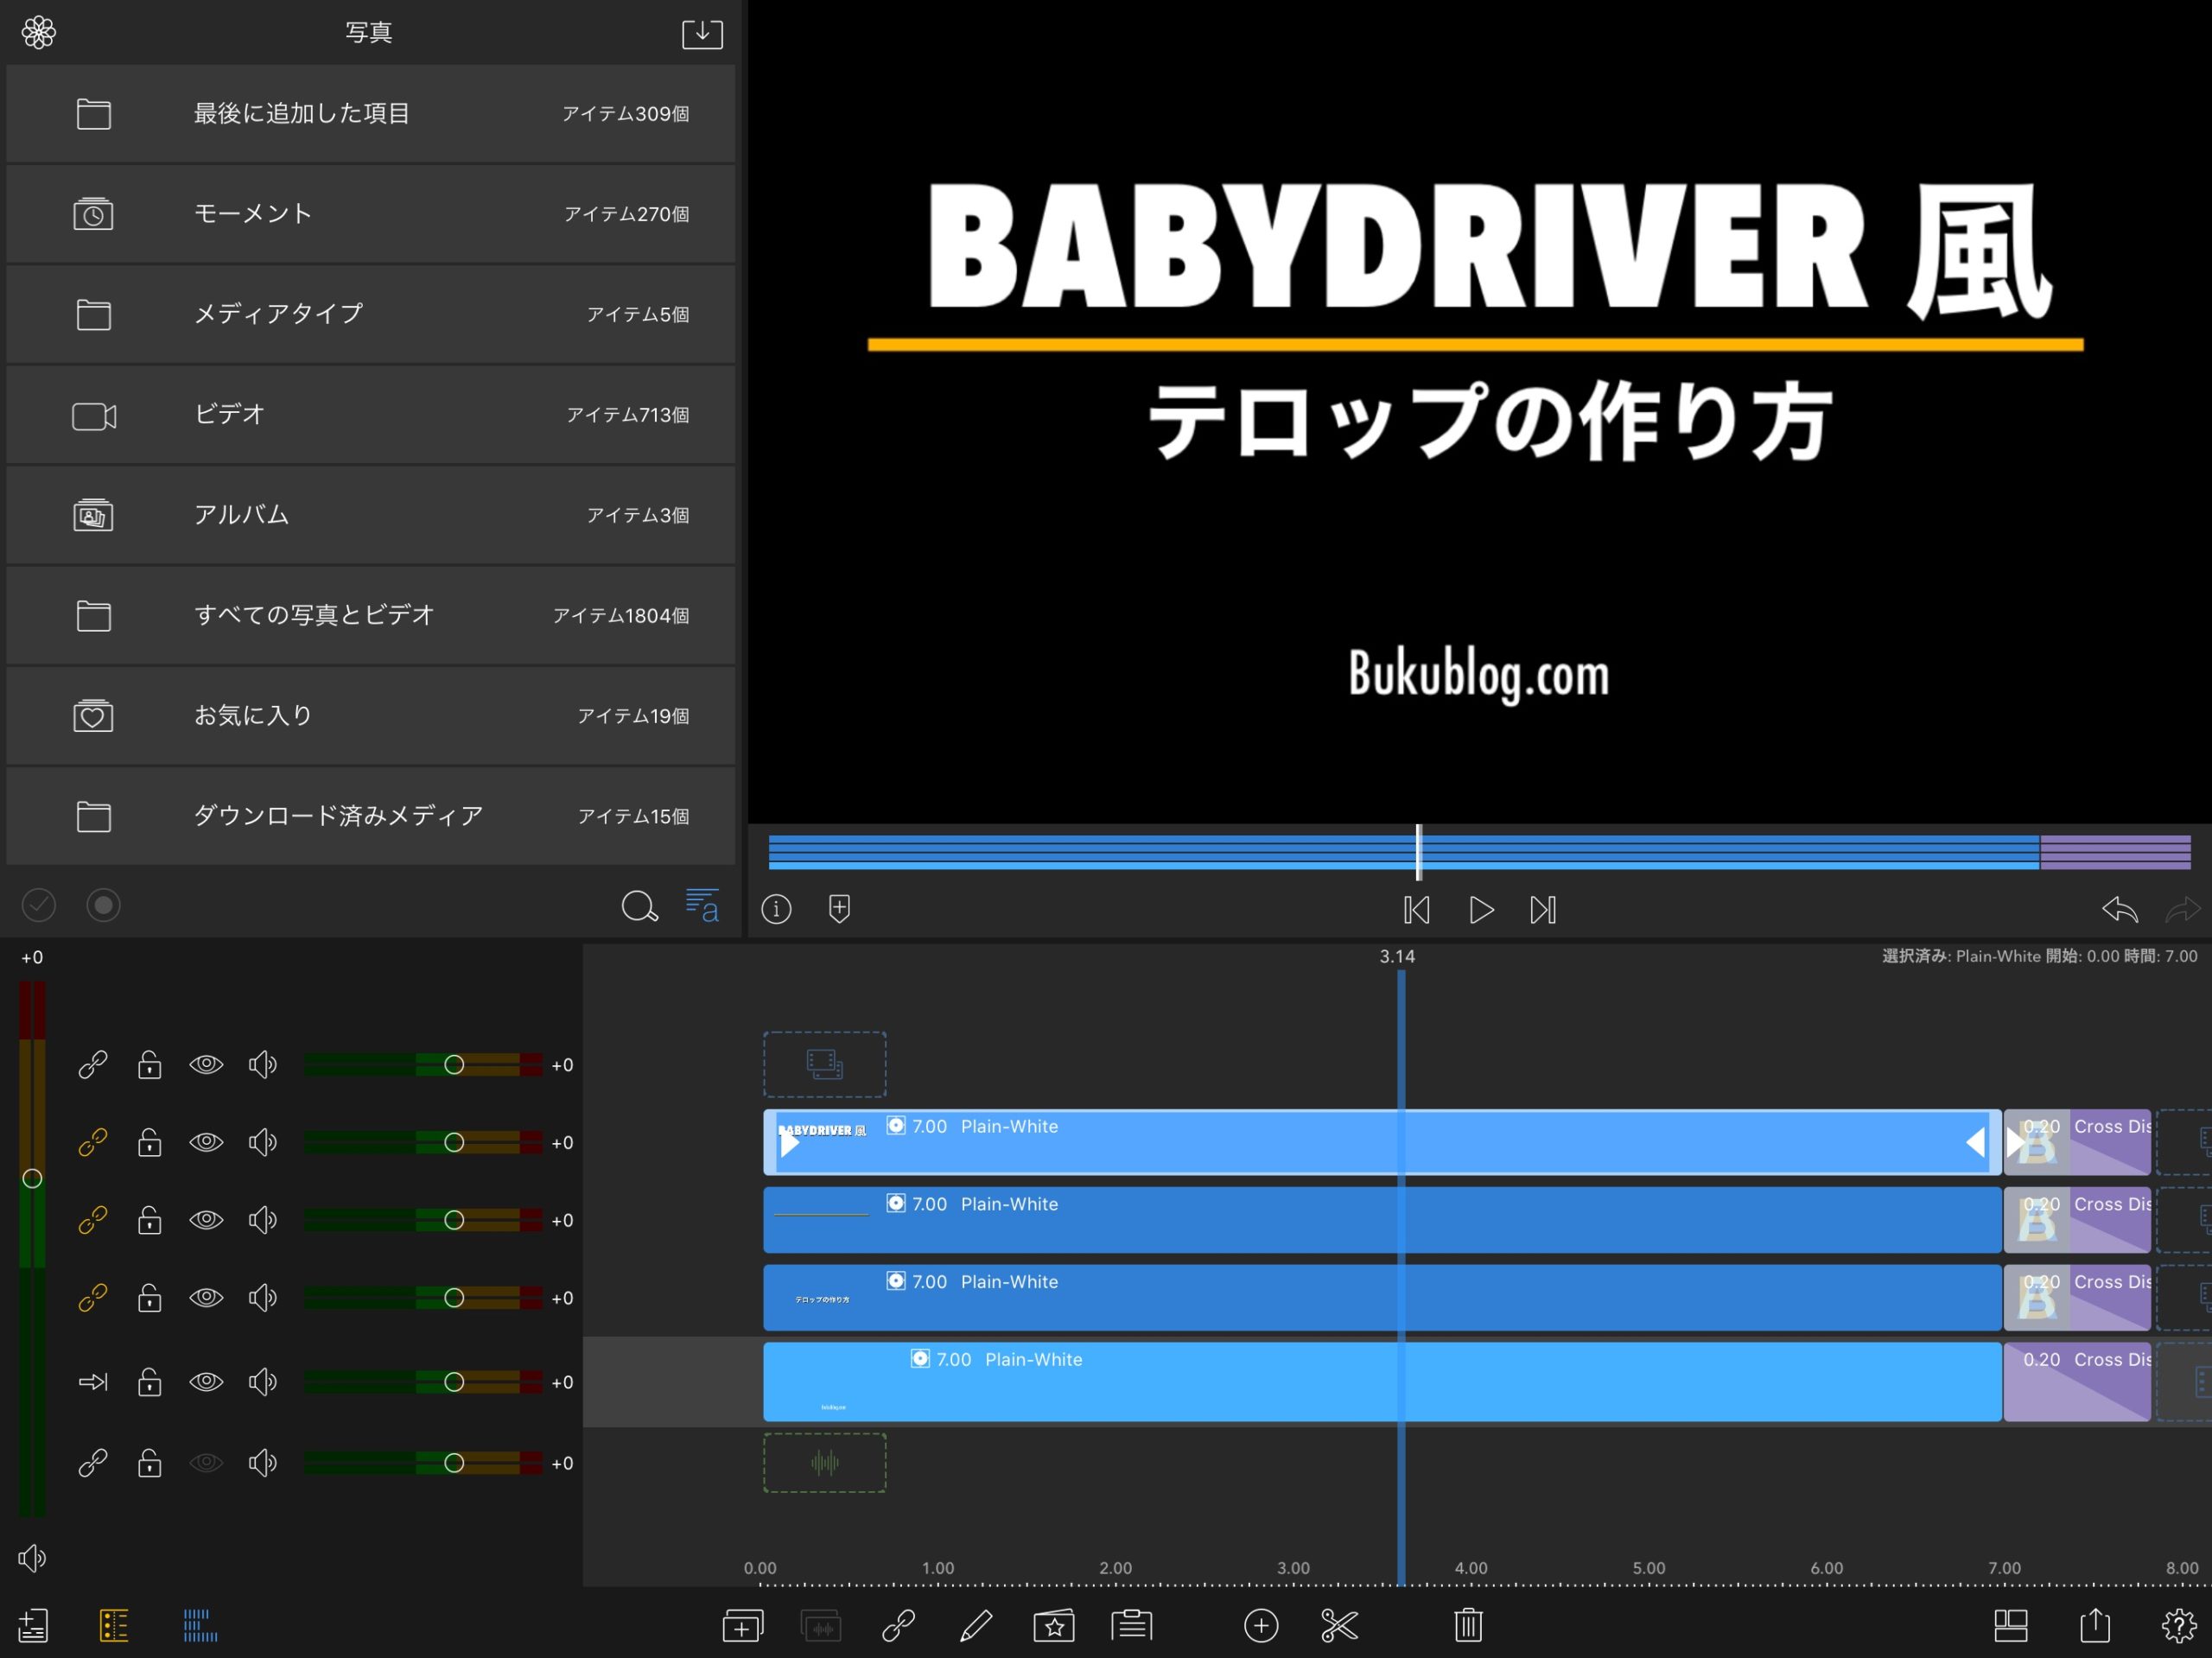Delete selected clip with trash icon
2212x1658 pixels.
click(x=1468, y=1625)
